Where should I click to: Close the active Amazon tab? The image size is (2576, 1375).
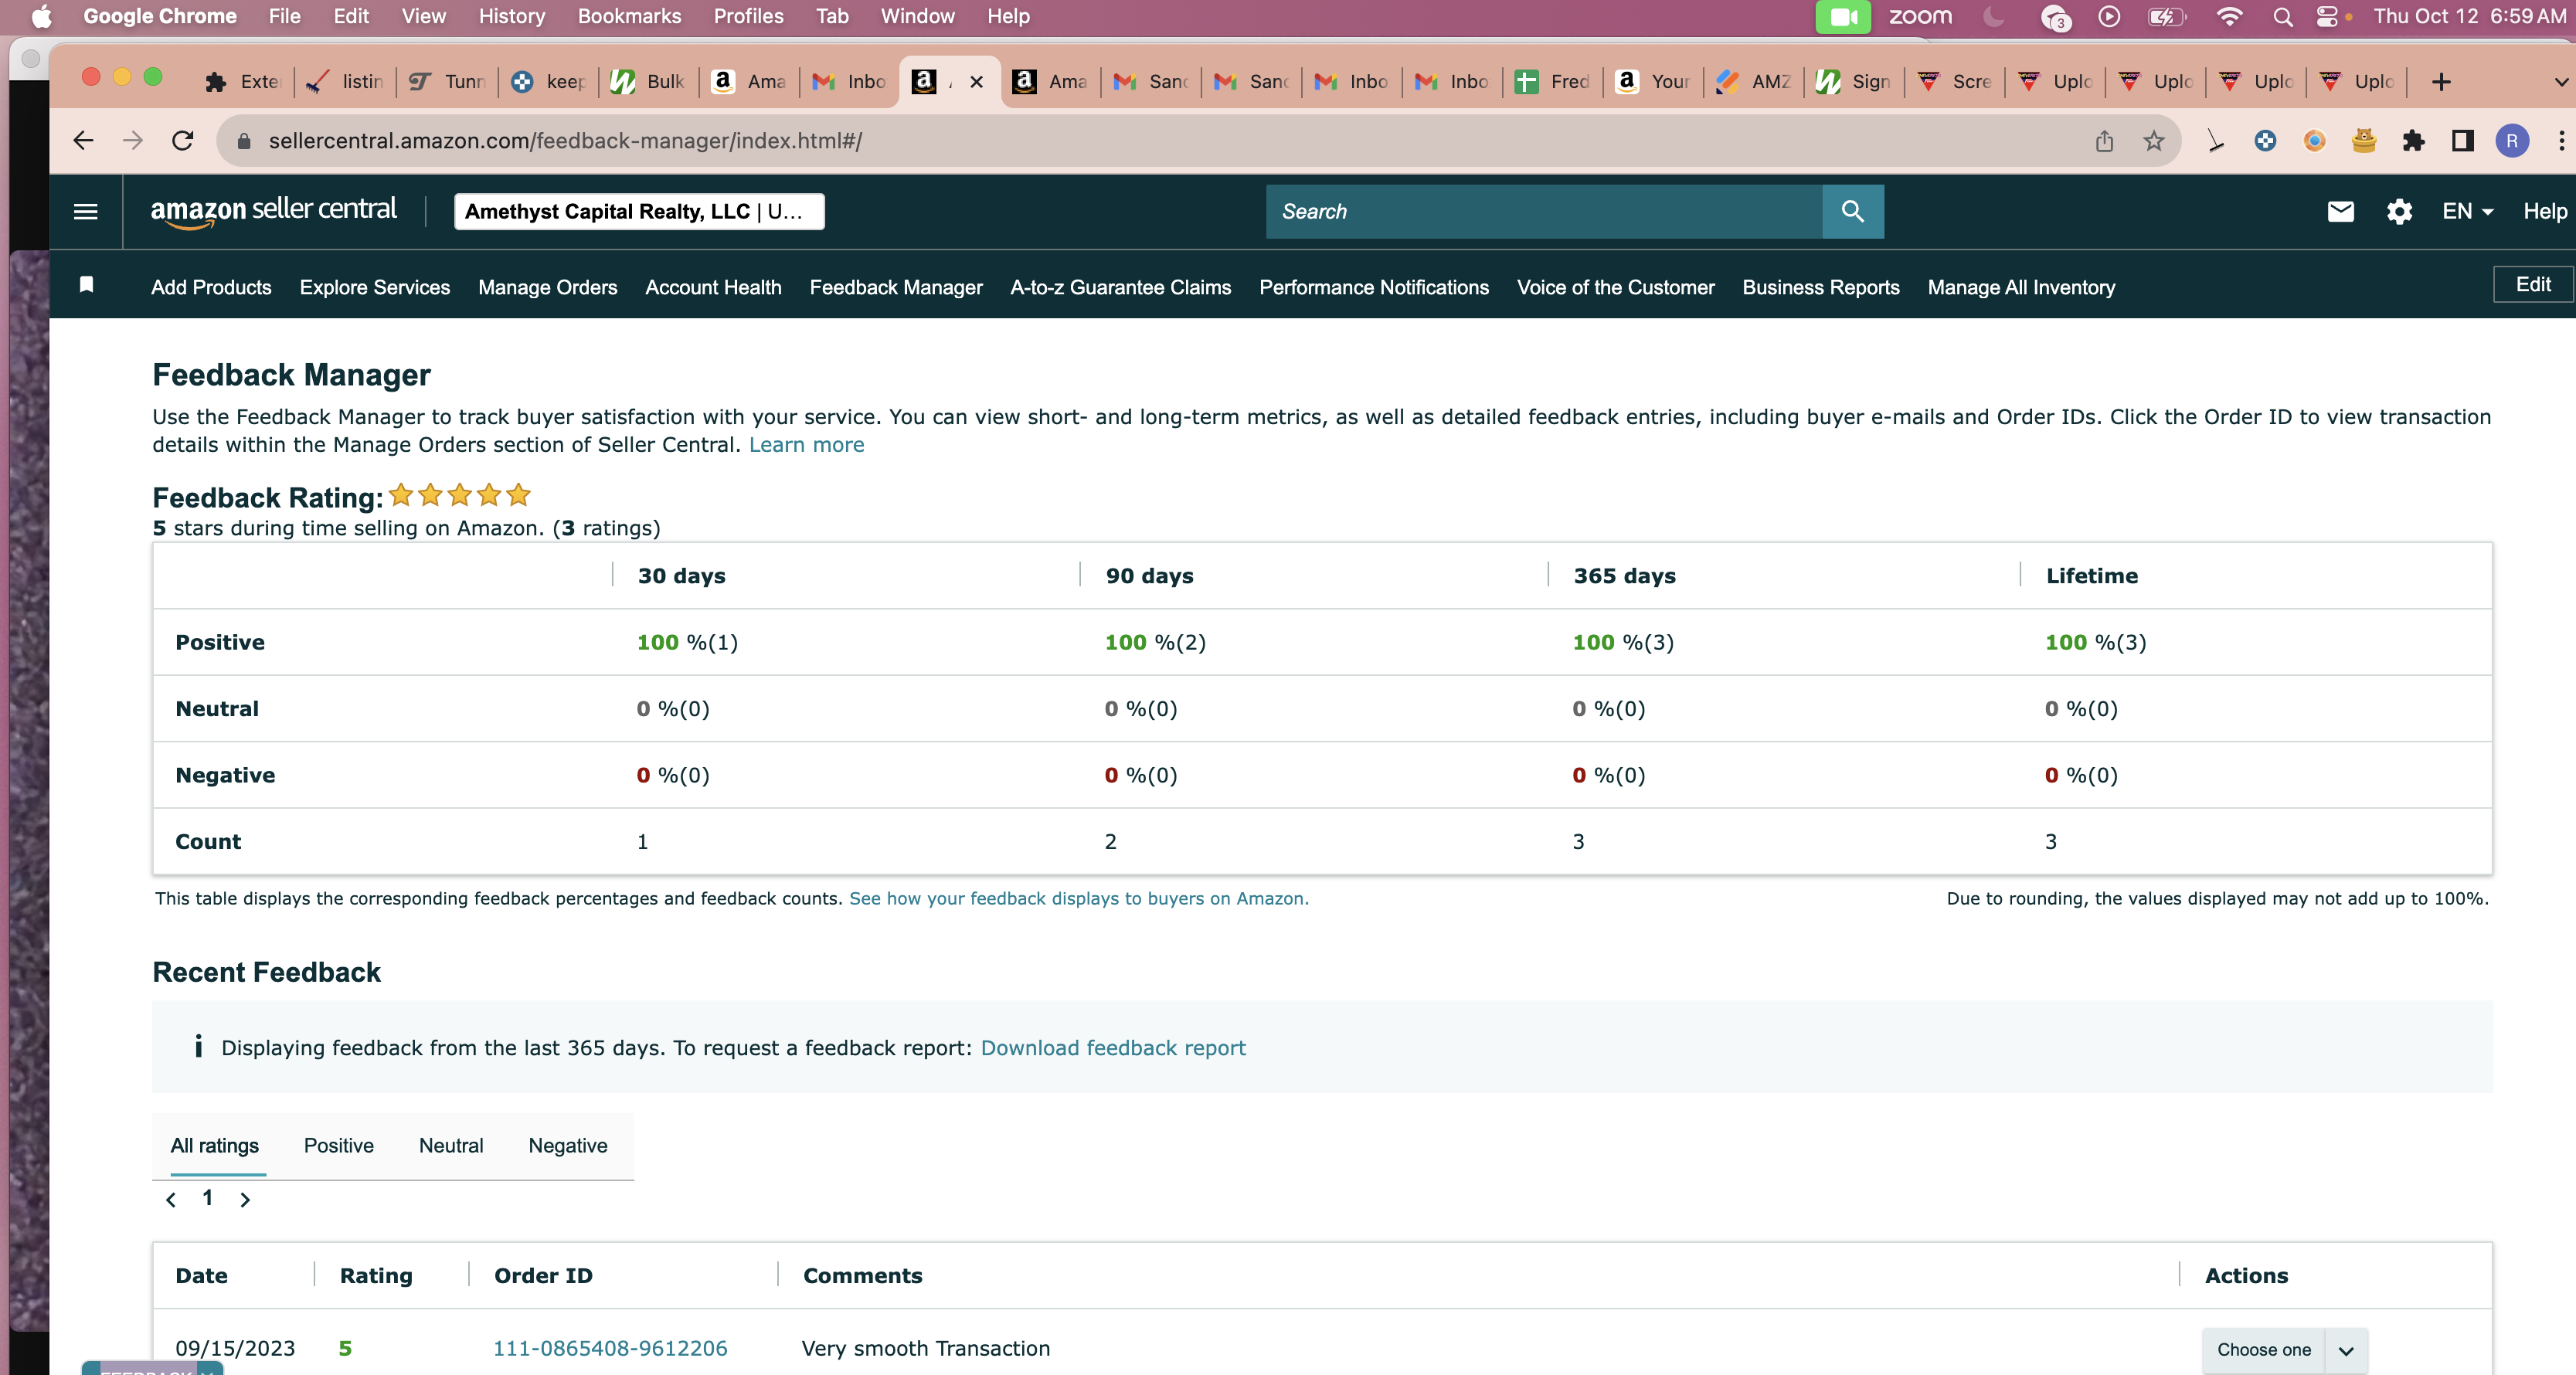coord(977,82)
